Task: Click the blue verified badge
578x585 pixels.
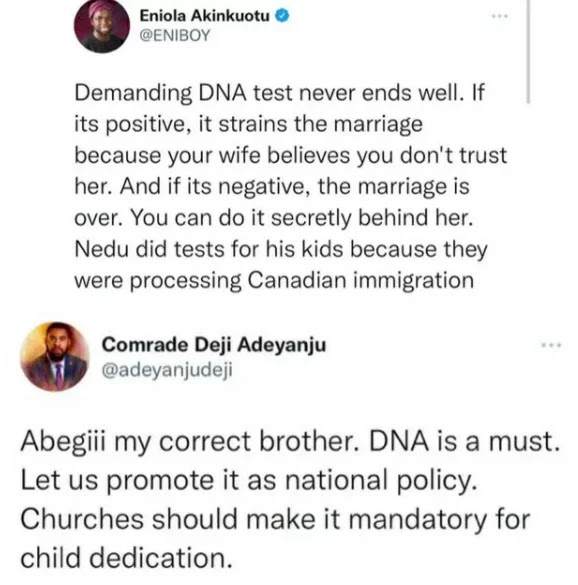Action: coord(282,16)
